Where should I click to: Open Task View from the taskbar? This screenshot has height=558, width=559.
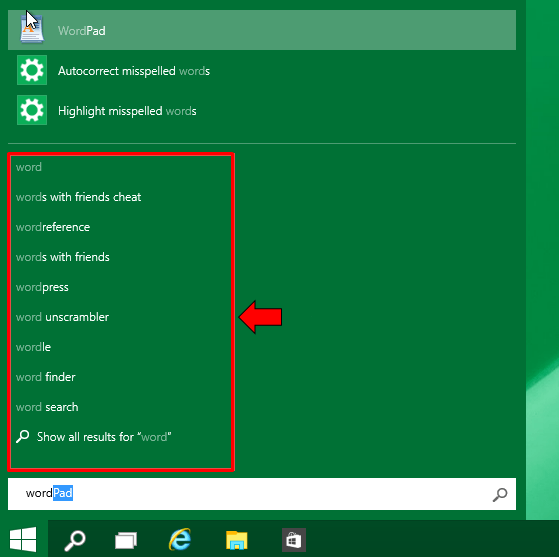tap(126, 540)
